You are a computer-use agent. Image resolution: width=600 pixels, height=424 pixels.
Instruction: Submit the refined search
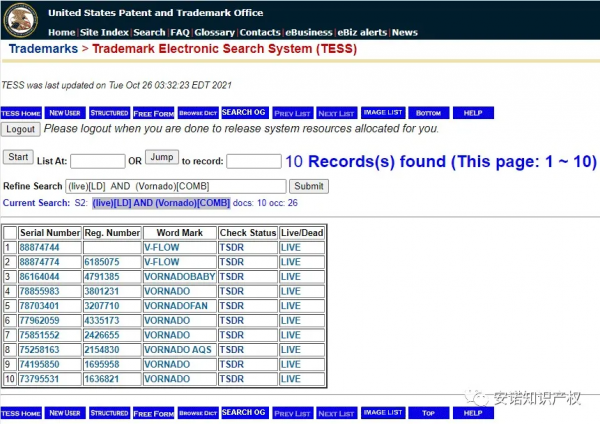(308, 186)
